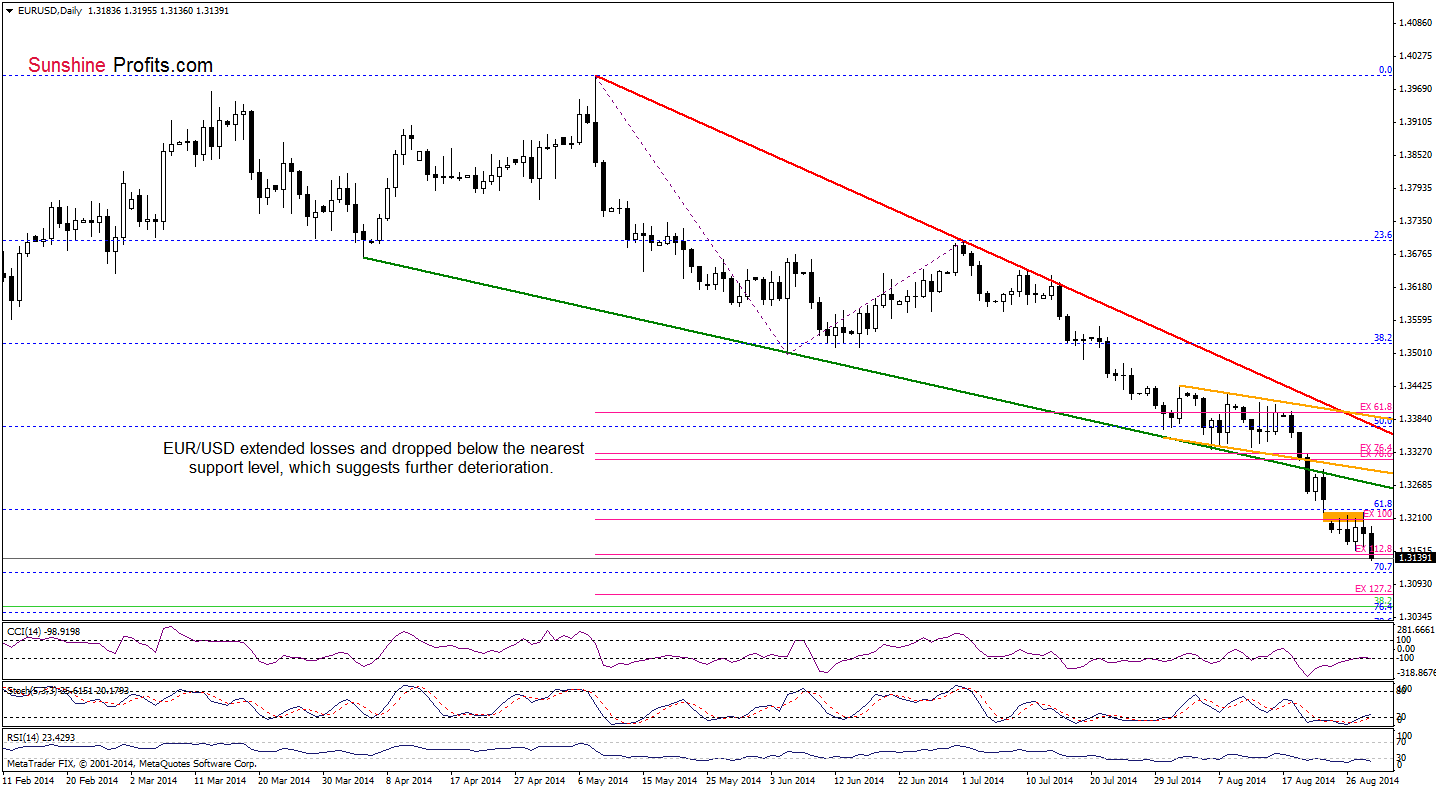Click the MetaTrader FIX copyright text
Viewport: 1436px width, 789px height.
[132, 763]
